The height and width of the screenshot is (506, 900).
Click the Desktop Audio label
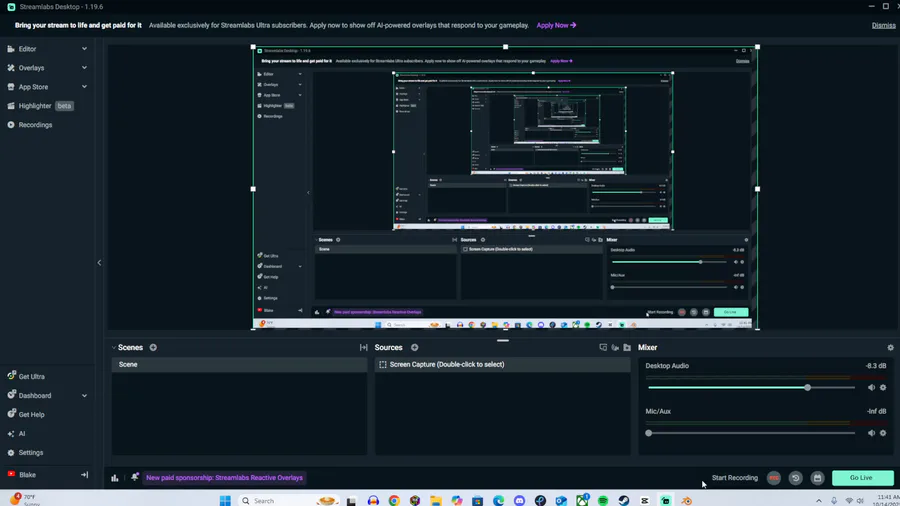tap(667, 365)
